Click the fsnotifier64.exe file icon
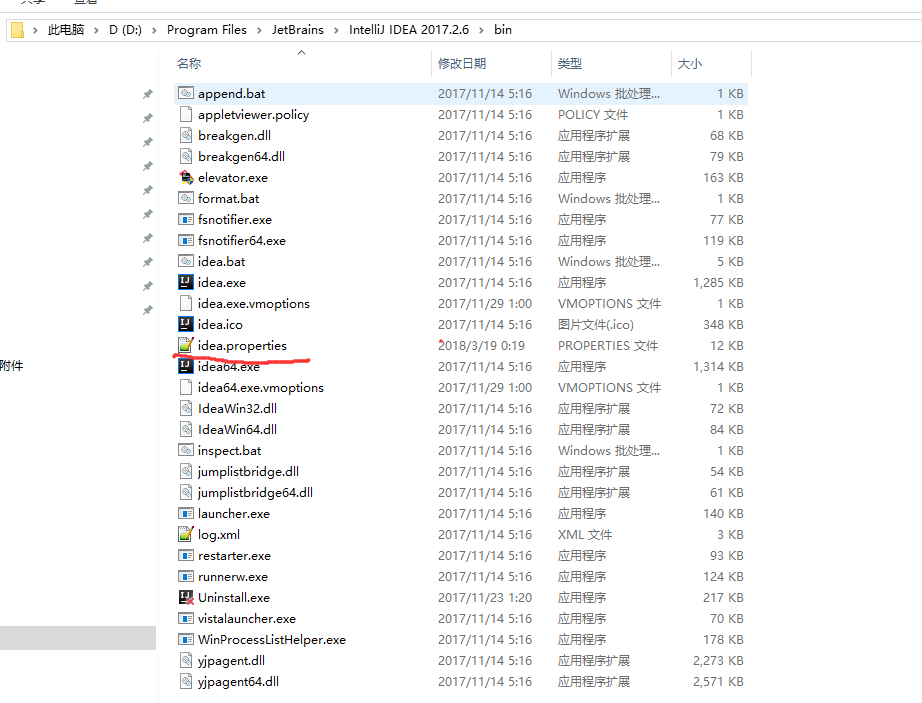 pyautogui.click(x=186, y=240)
